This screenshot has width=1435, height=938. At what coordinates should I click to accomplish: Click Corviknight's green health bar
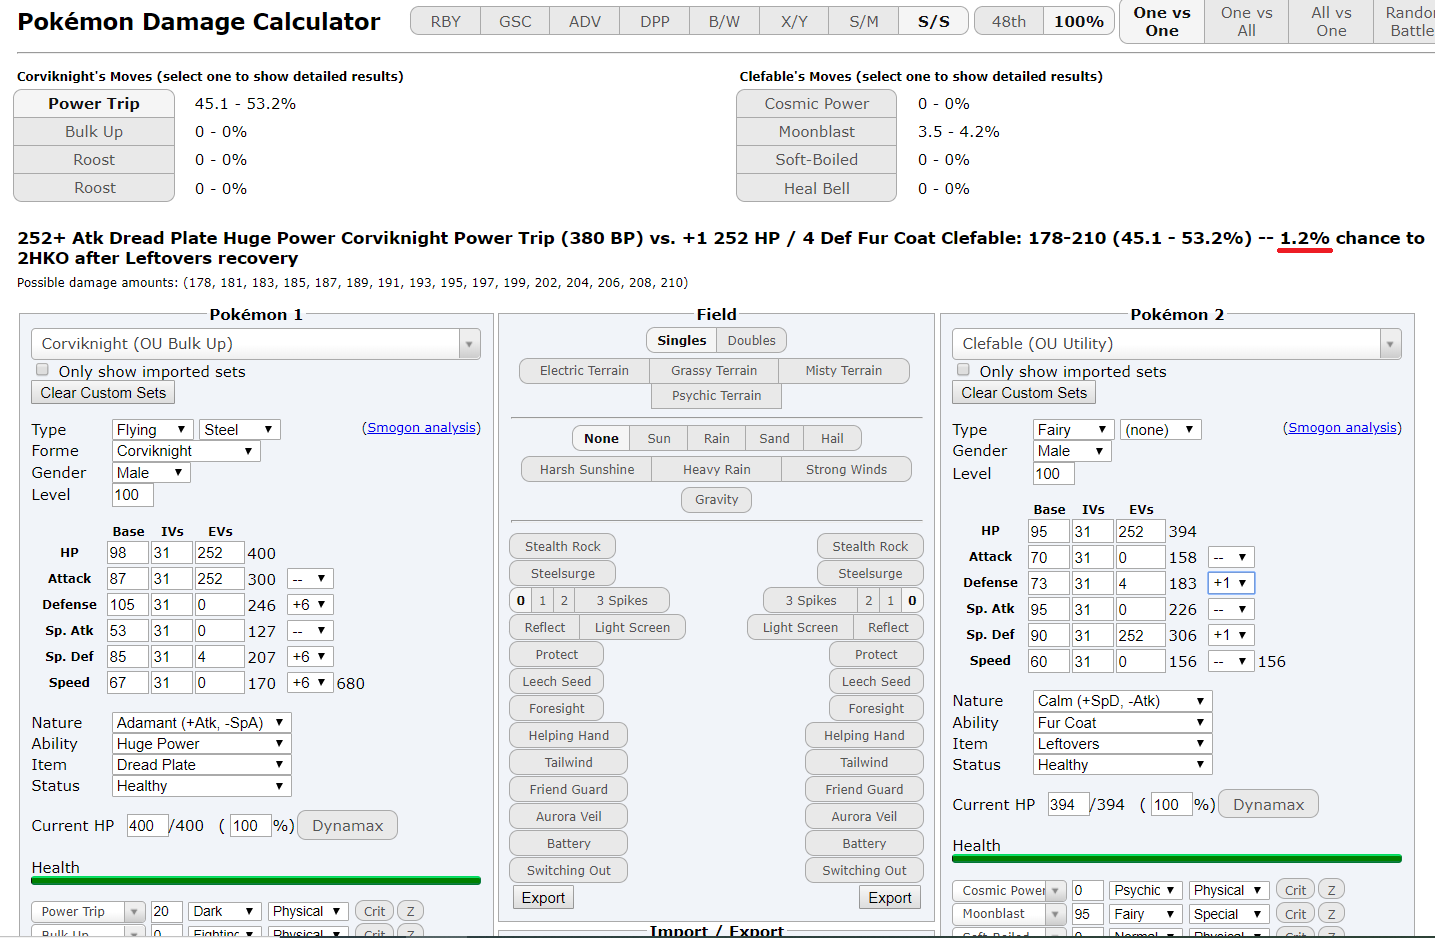tap(256, 881)
